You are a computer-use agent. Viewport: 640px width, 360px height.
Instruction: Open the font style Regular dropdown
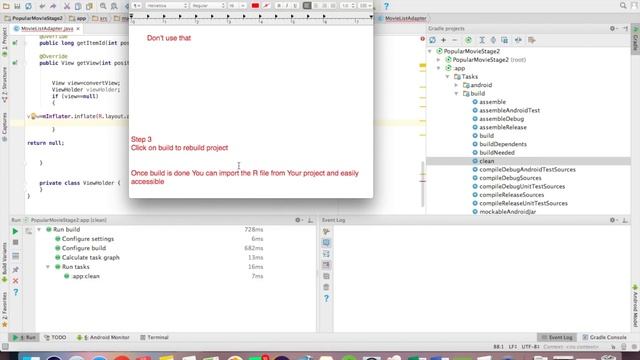click(208, 6)
